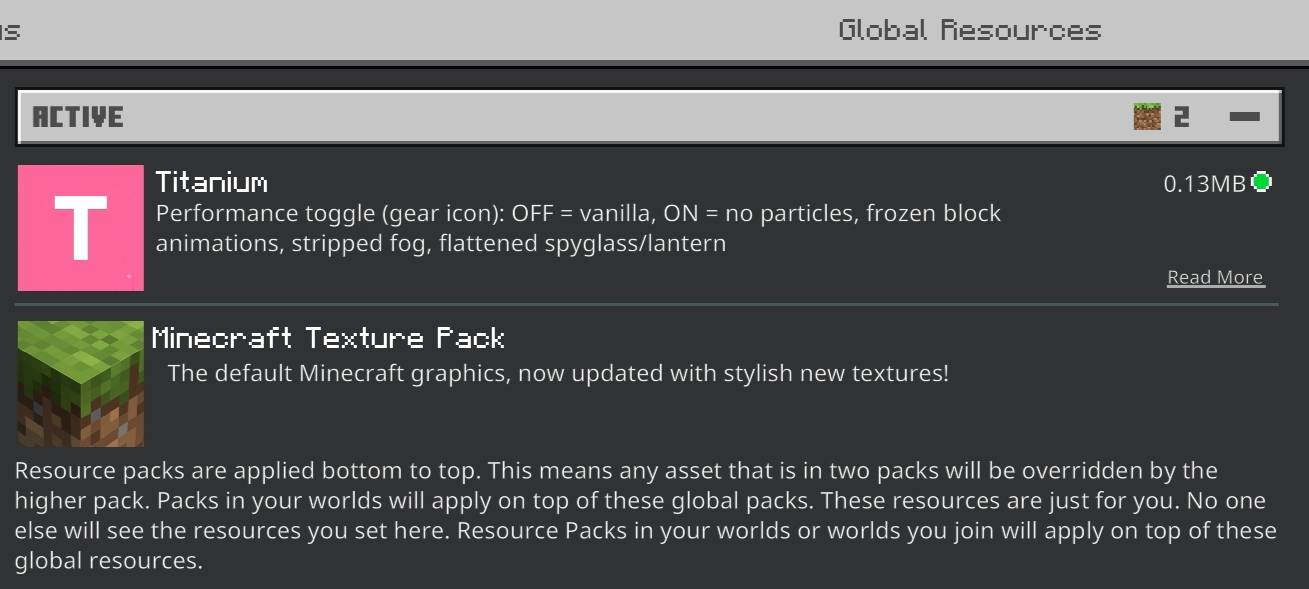Viewport: 1309px width, 589px height.
Task: Click the 'flattened spyglass/lantern' description line
Action: (583, 243)
